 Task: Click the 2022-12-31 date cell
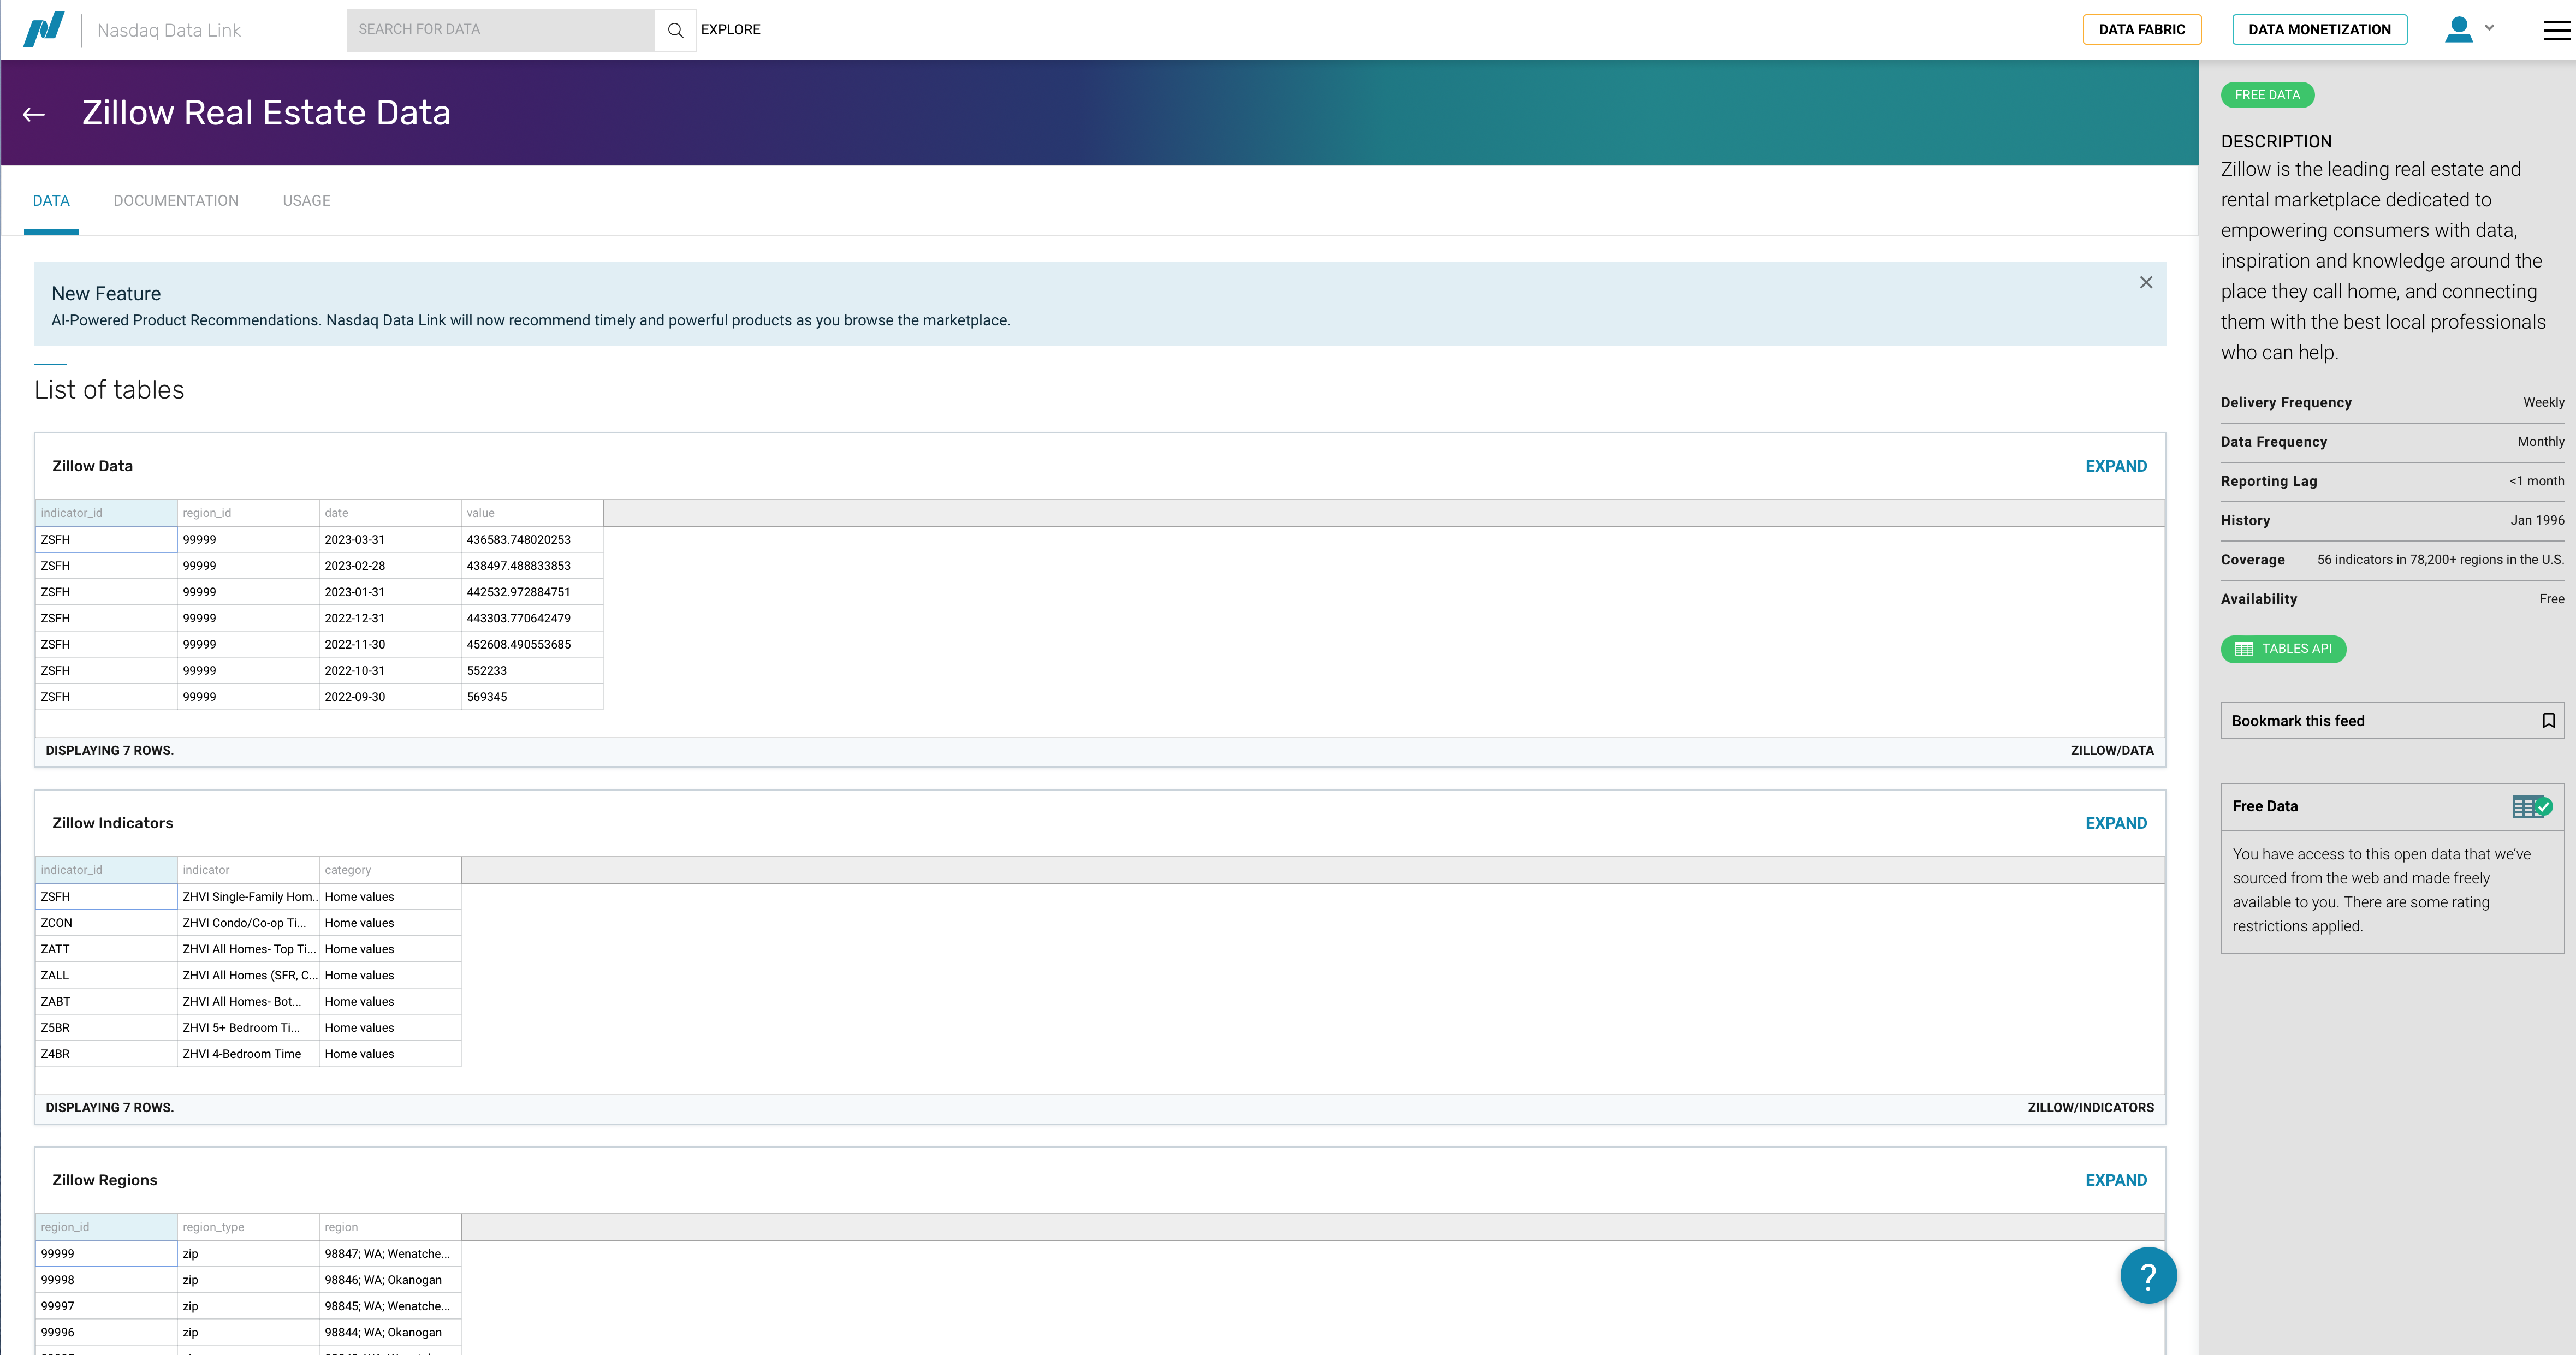point(390,618)
